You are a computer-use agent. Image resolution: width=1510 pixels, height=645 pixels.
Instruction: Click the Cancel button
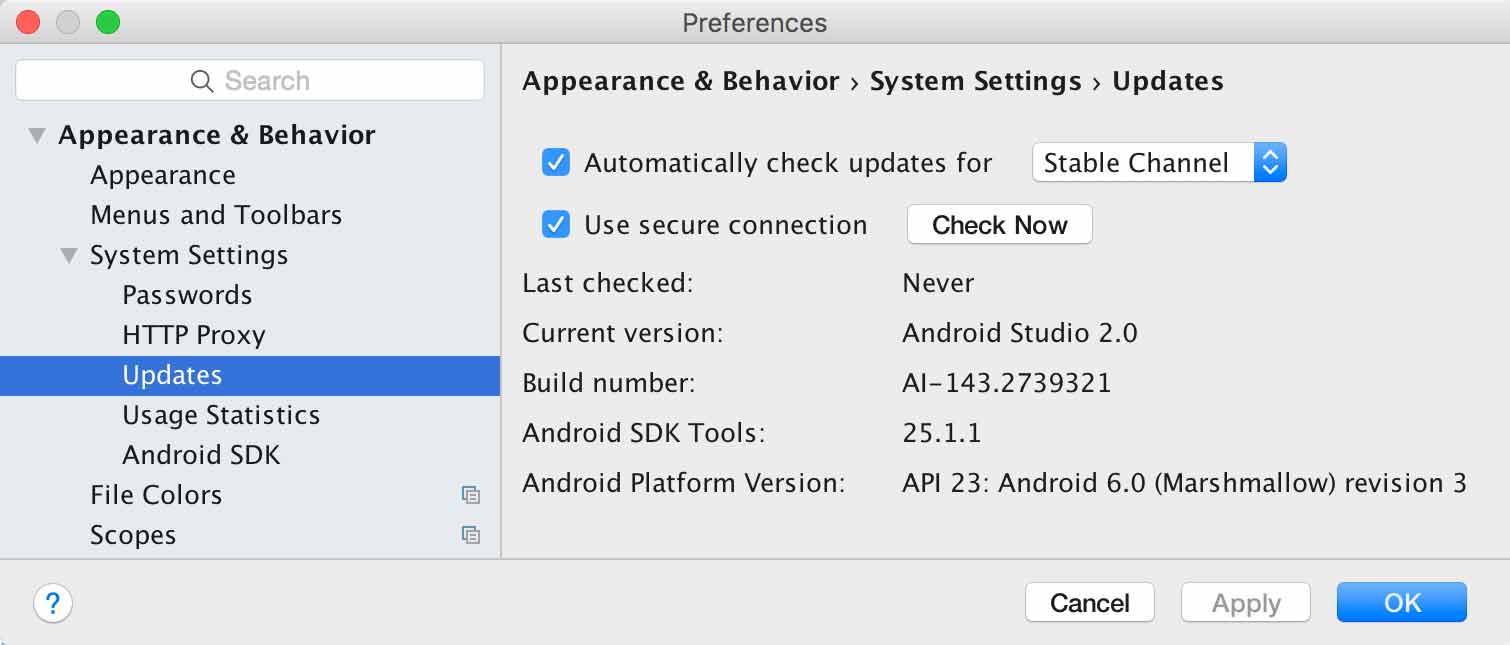(x=1089, y=603)
